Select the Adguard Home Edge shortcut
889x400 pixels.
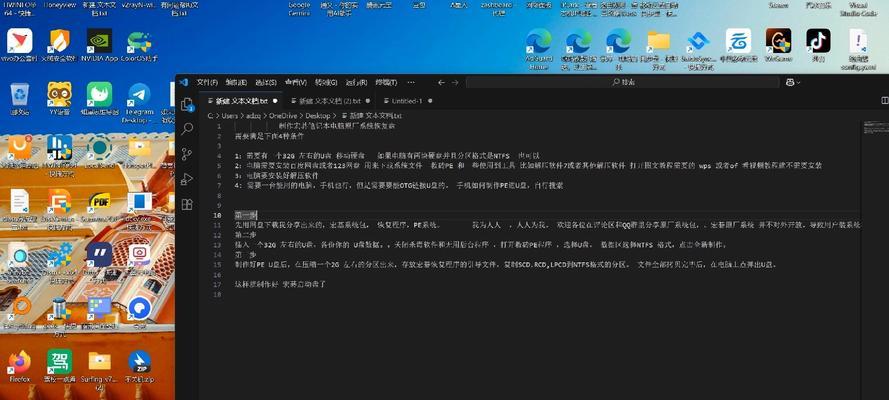tap(539, 49)
